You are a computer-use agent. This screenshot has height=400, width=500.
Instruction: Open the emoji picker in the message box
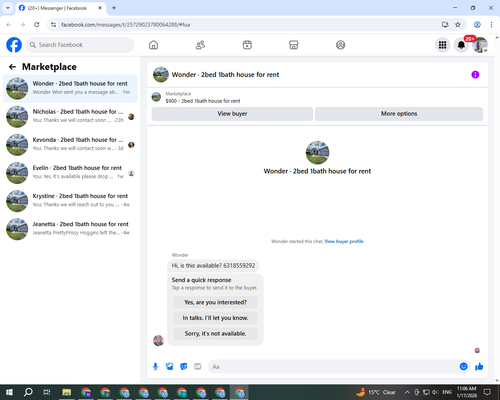click(x=463, y=366)
